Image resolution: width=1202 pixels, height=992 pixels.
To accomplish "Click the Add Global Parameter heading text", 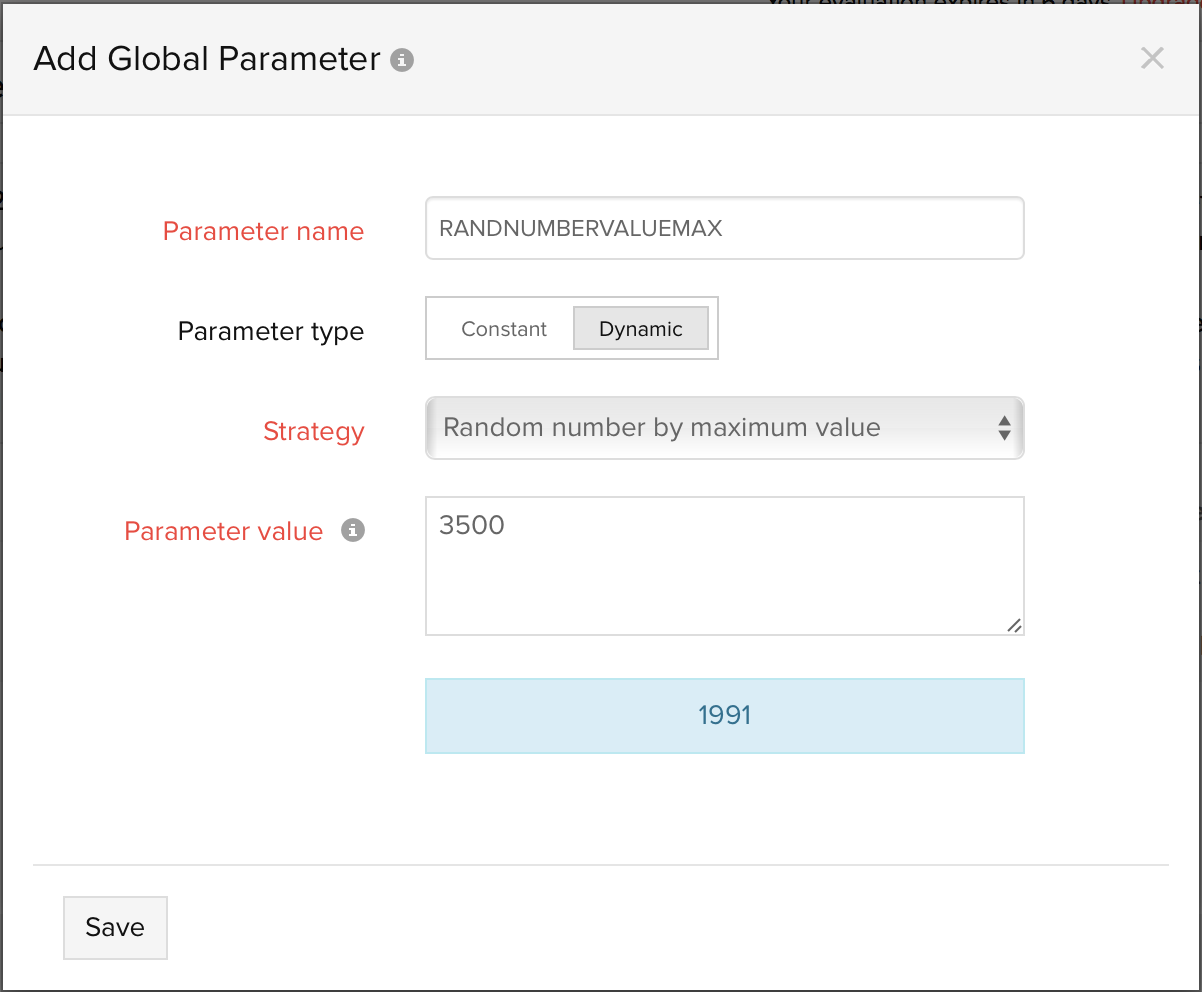I will coord(207,60).
